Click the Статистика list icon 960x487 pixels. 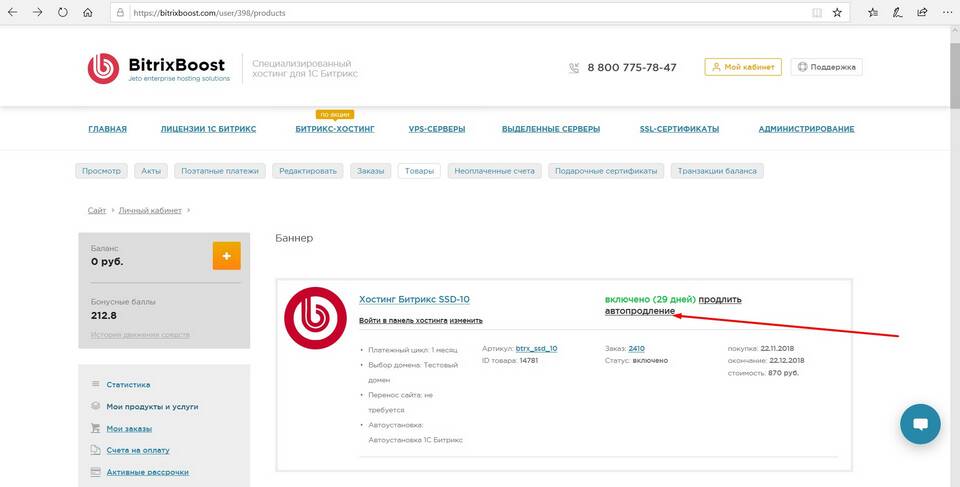tap(96, 384)
